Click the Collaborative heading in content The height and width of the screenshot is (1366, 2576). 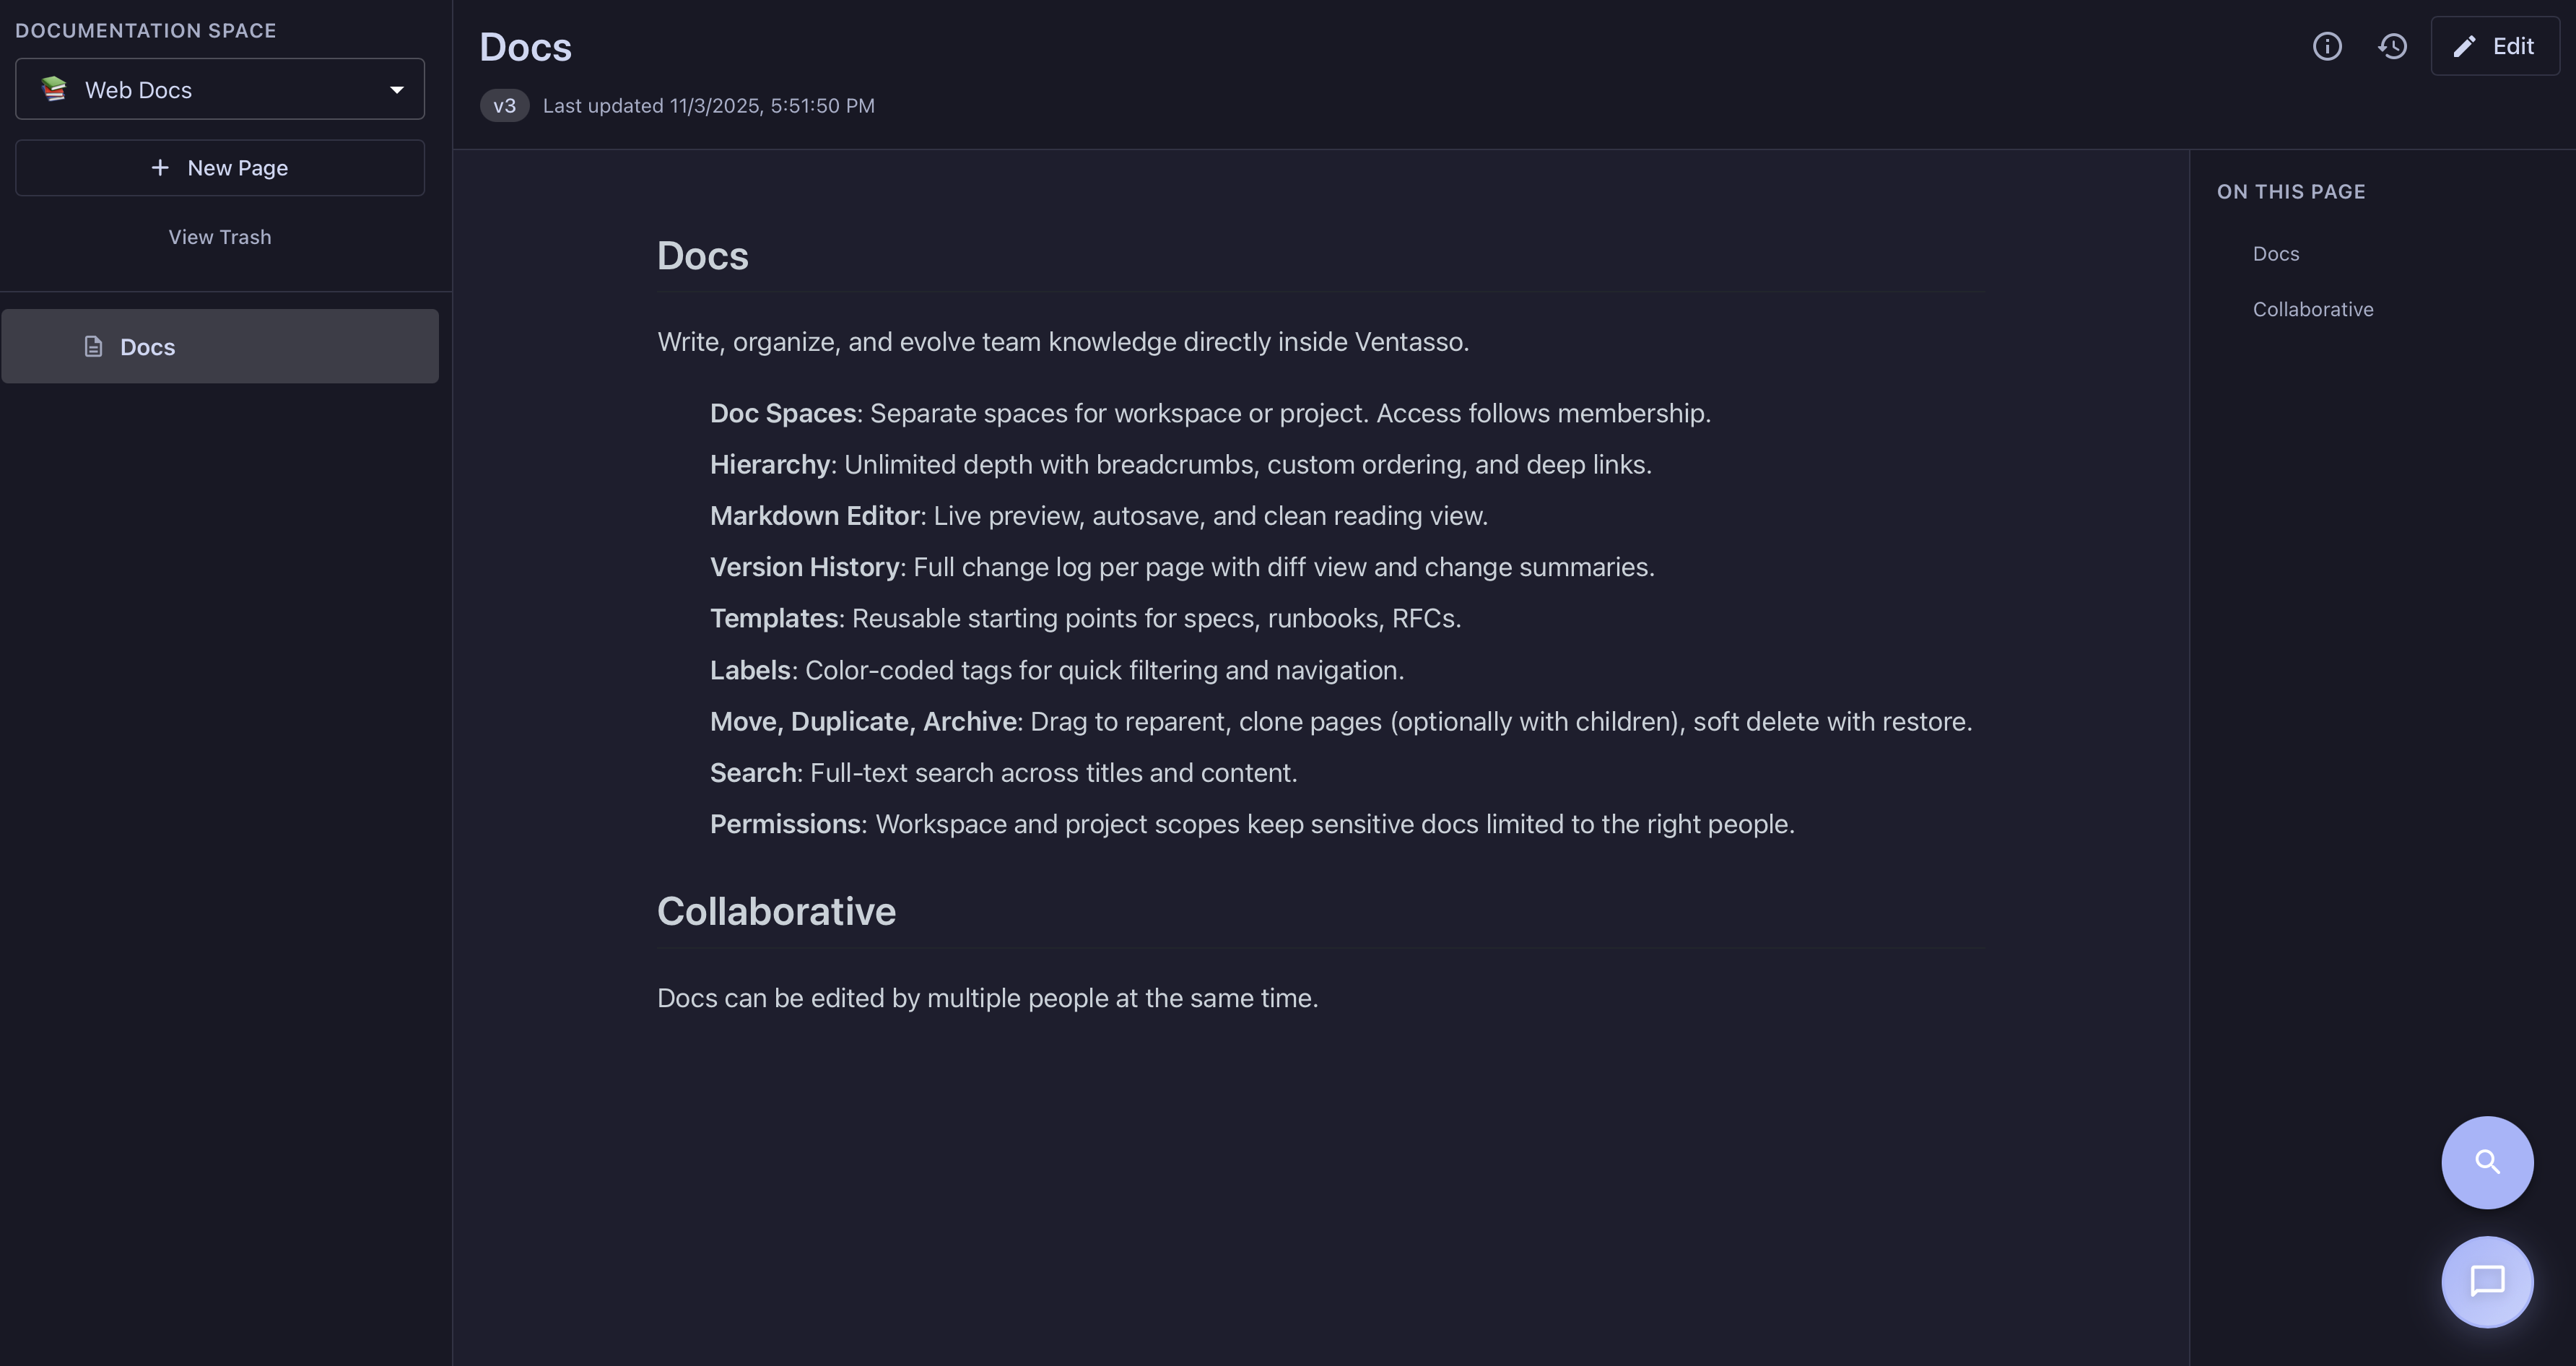(776, 911)
